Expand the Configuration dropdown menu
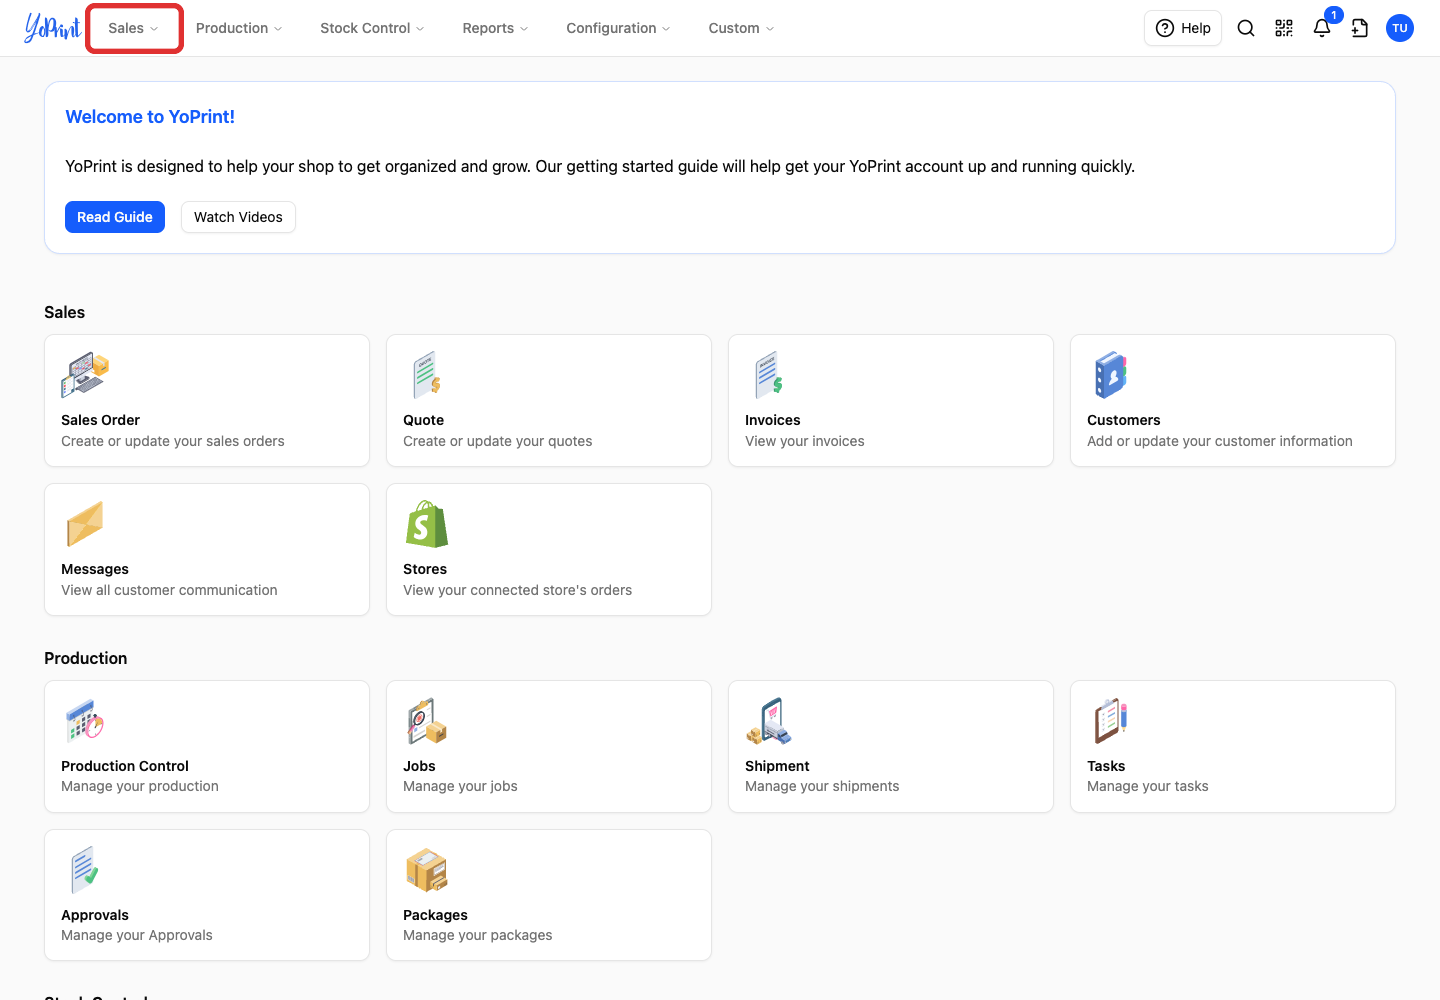 coord(618,28)
